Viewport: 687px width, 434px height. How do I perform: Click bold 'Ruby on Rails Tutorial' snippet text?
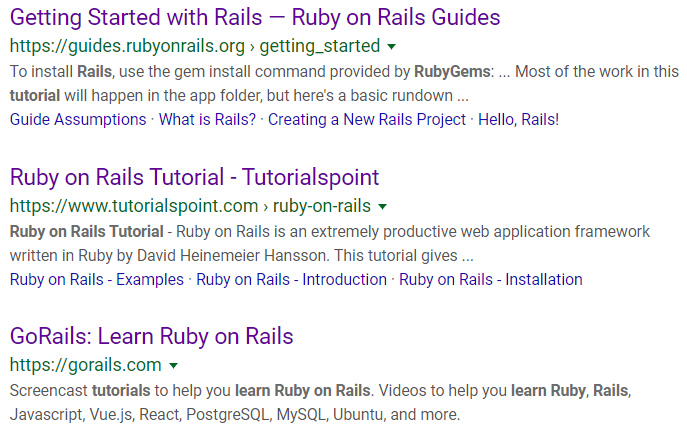pos(86,231)
